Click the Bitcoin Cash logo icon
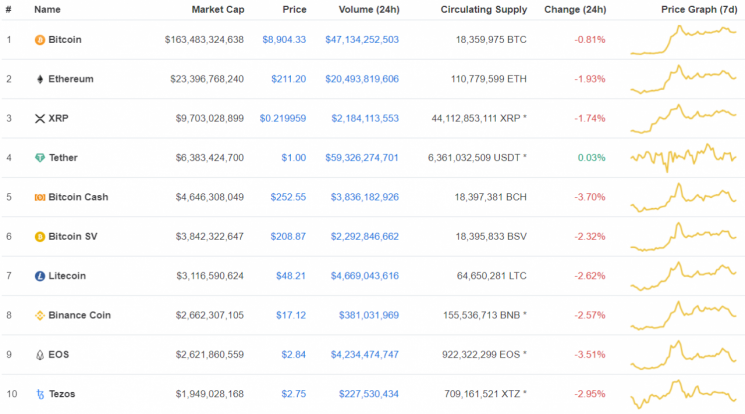The width and height of the screenshot is (745, 414). pyautogui.click(x=40, y=197)
